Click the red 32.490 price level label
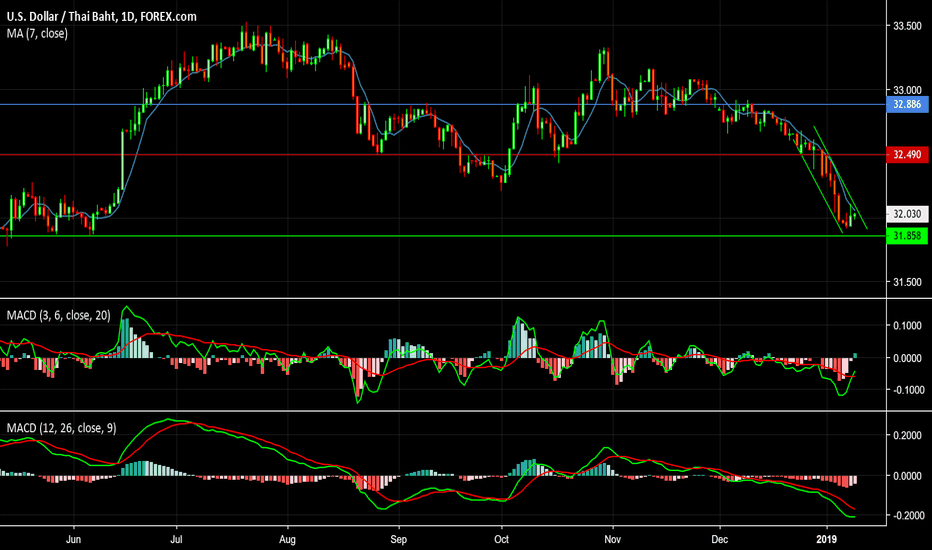This screenshot has width=932, height=550. (x=907, y=155)
